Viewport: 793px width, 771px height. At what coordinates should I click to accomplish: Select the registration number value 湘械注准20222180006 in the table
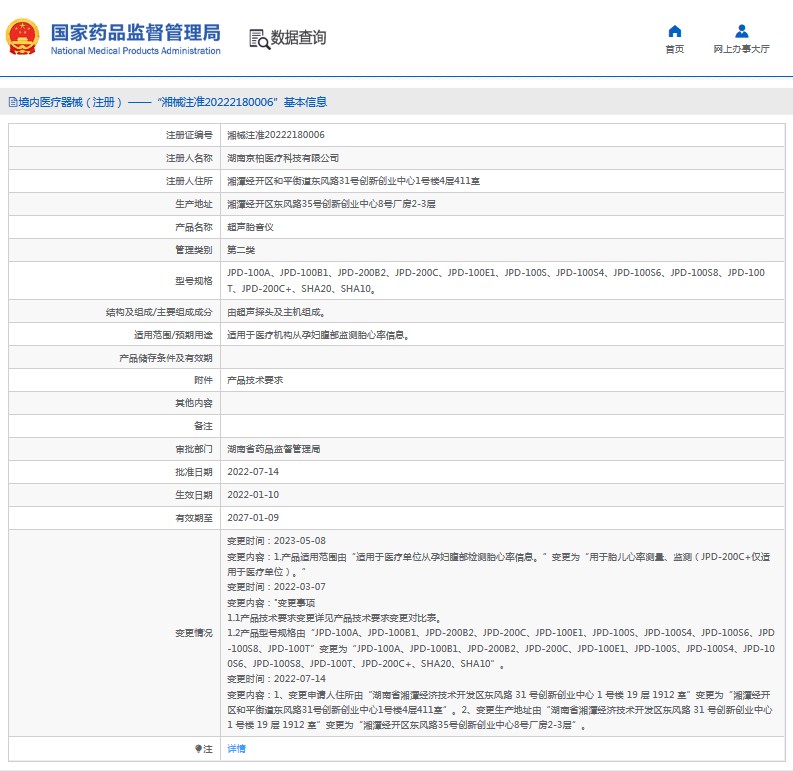click(275, 134)
